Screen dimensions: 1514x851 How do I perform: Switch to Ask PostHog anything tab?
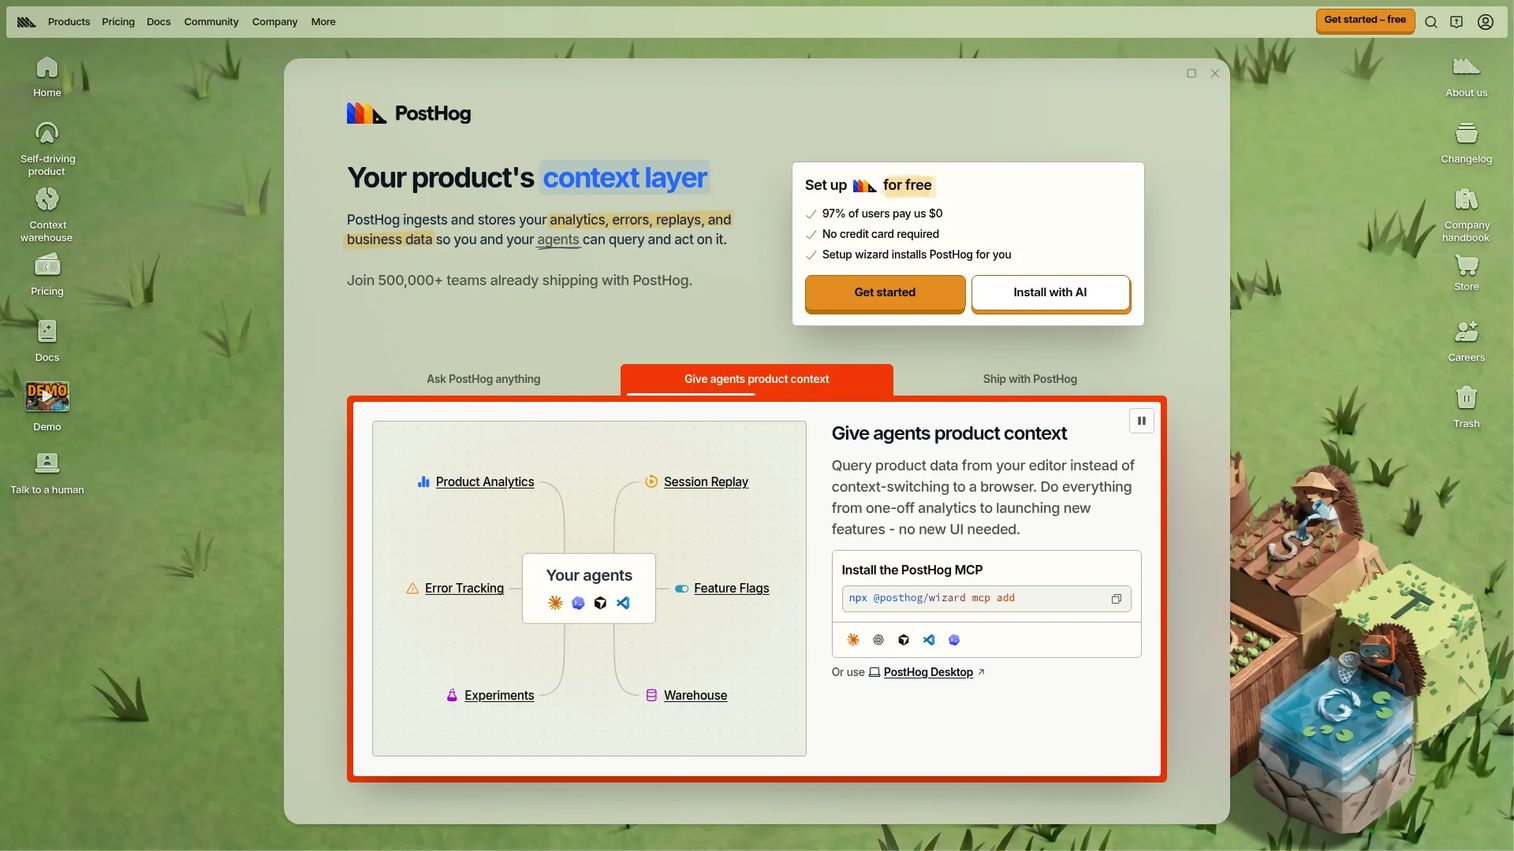pyautogui.click(x=483, y=379)
